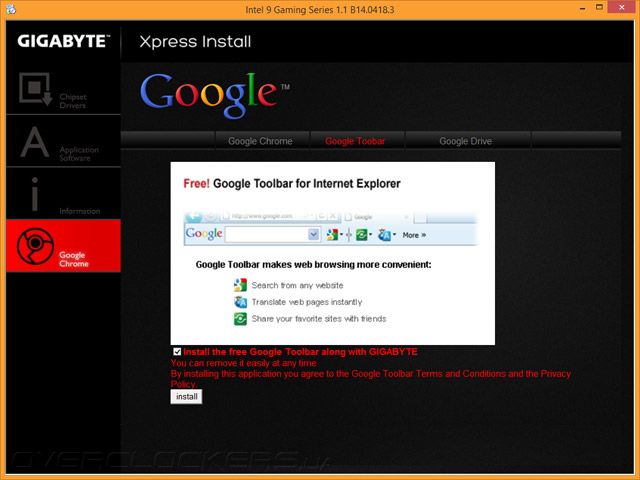The width and height of the screenshot is (640, 480).
Task: Click the application icon in the title bar
Action: point(11,9)
